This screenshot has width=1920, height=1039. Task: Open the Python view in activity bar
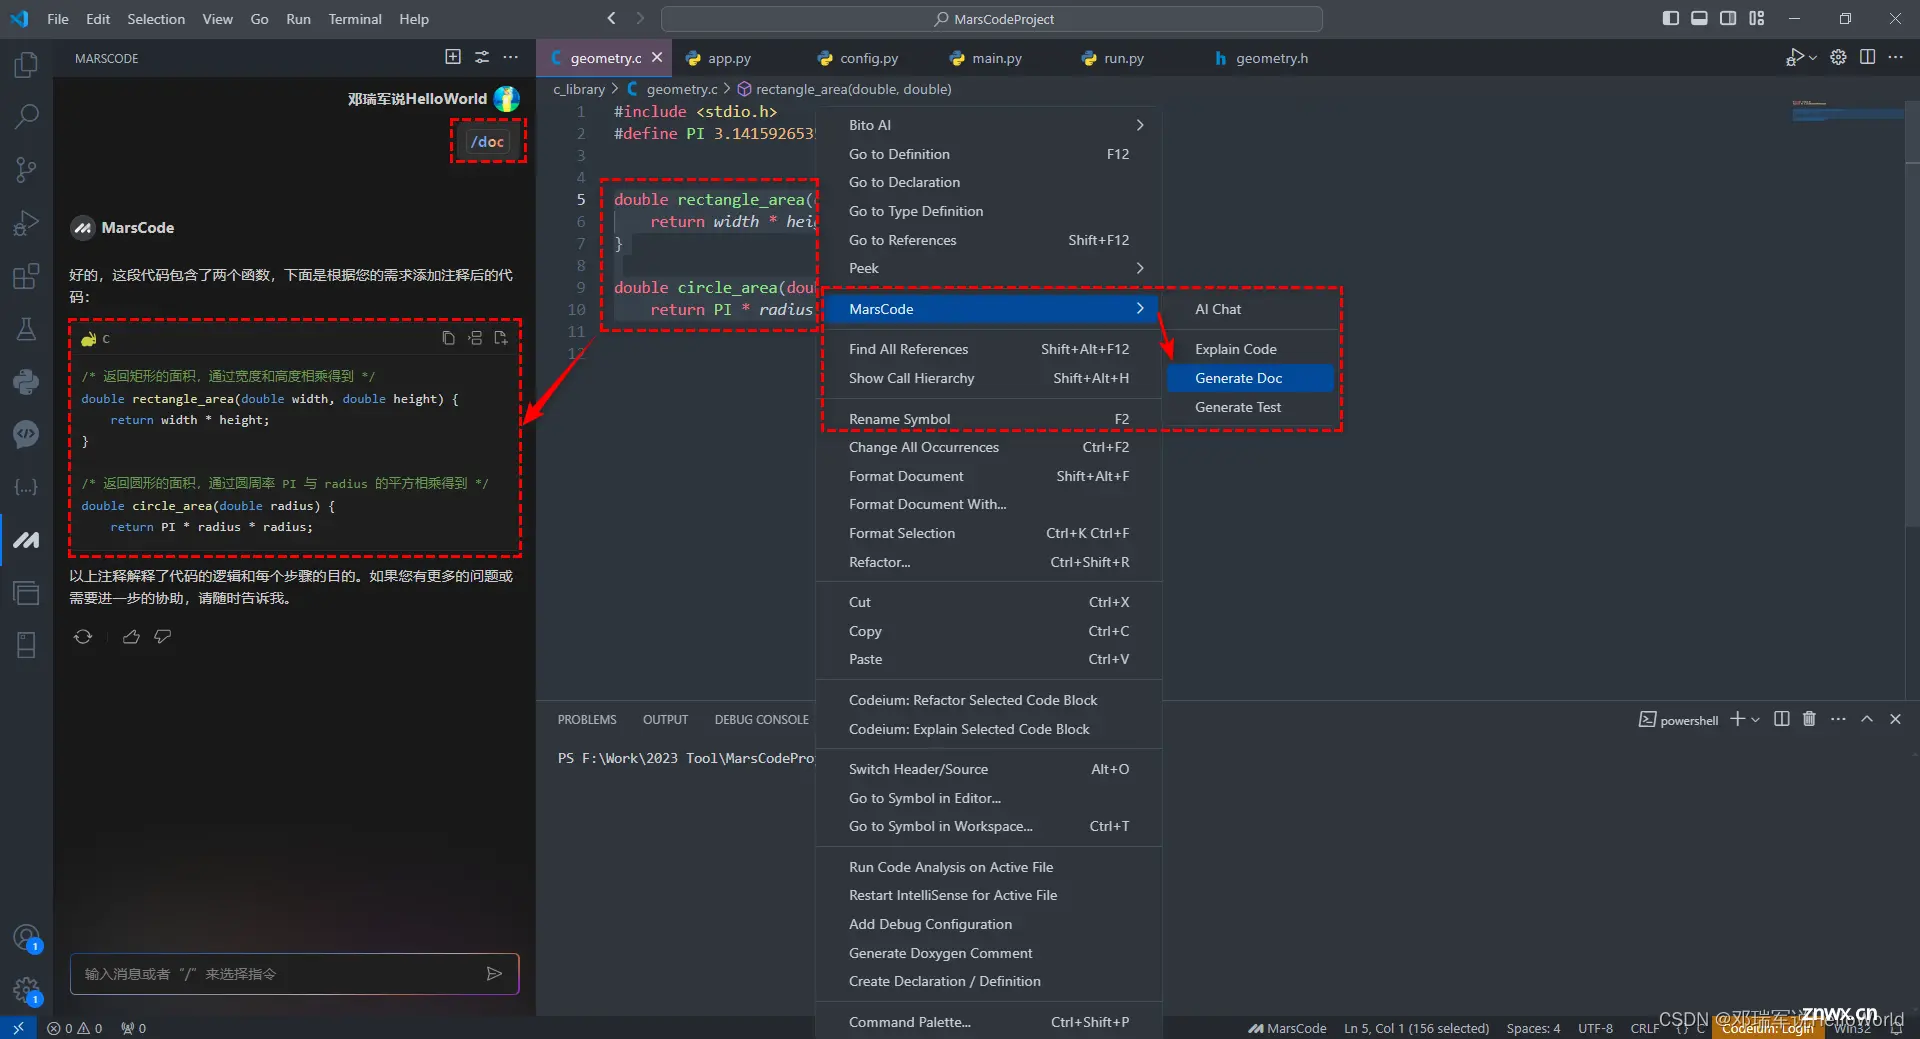(x=26, y=382)
